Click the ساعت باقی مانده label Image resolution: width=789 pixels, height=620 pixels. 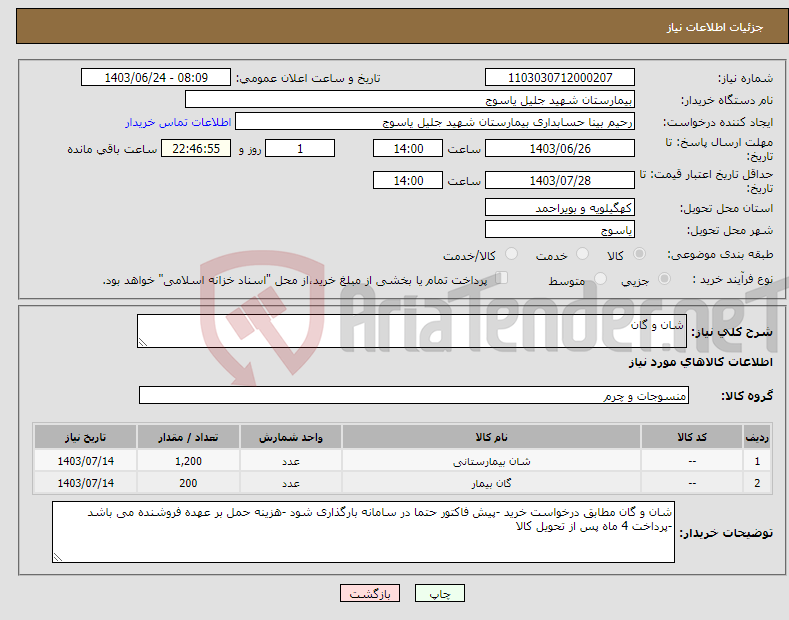coord(113,149)
